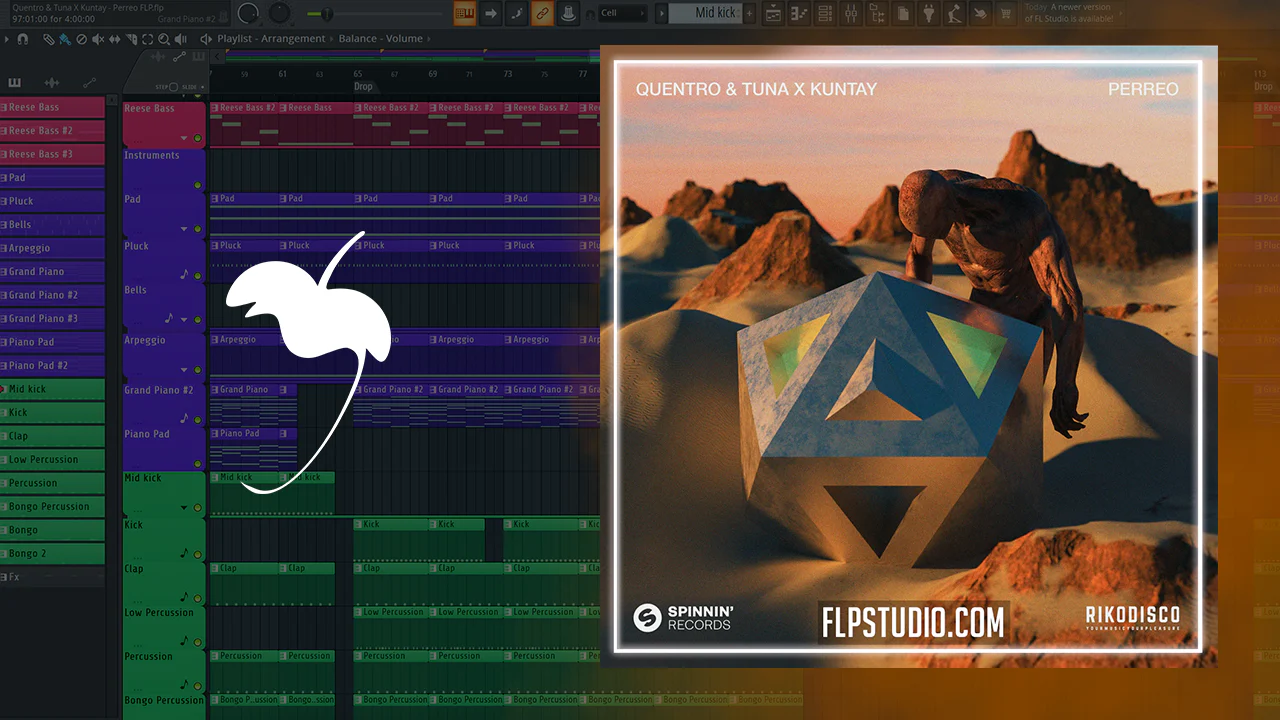Mute the Pad track
The width and height of the screenshot is (1280, 720).
[198, 229]
